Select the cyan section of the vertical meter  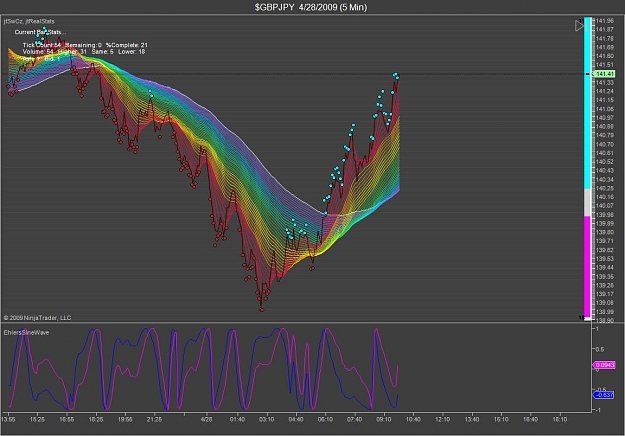click(588, 103)
